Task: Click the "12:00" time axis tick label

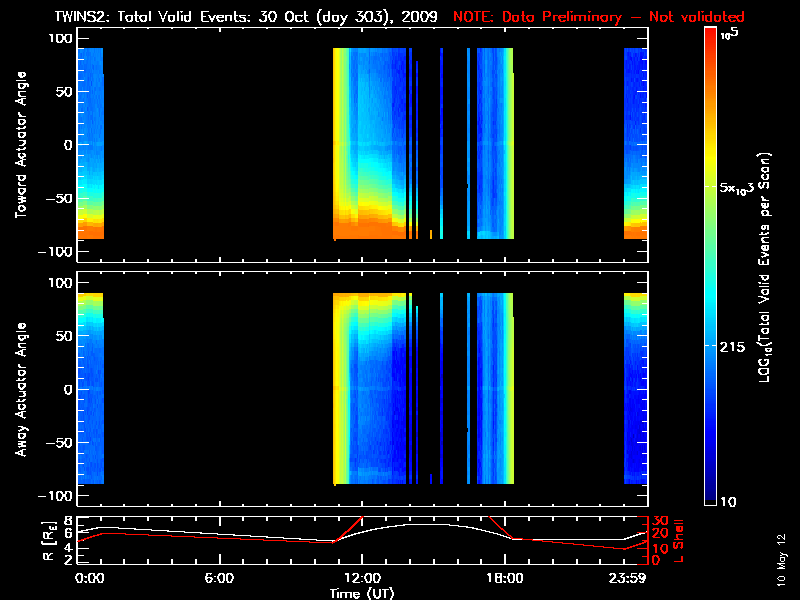Action: click(361, 578)
